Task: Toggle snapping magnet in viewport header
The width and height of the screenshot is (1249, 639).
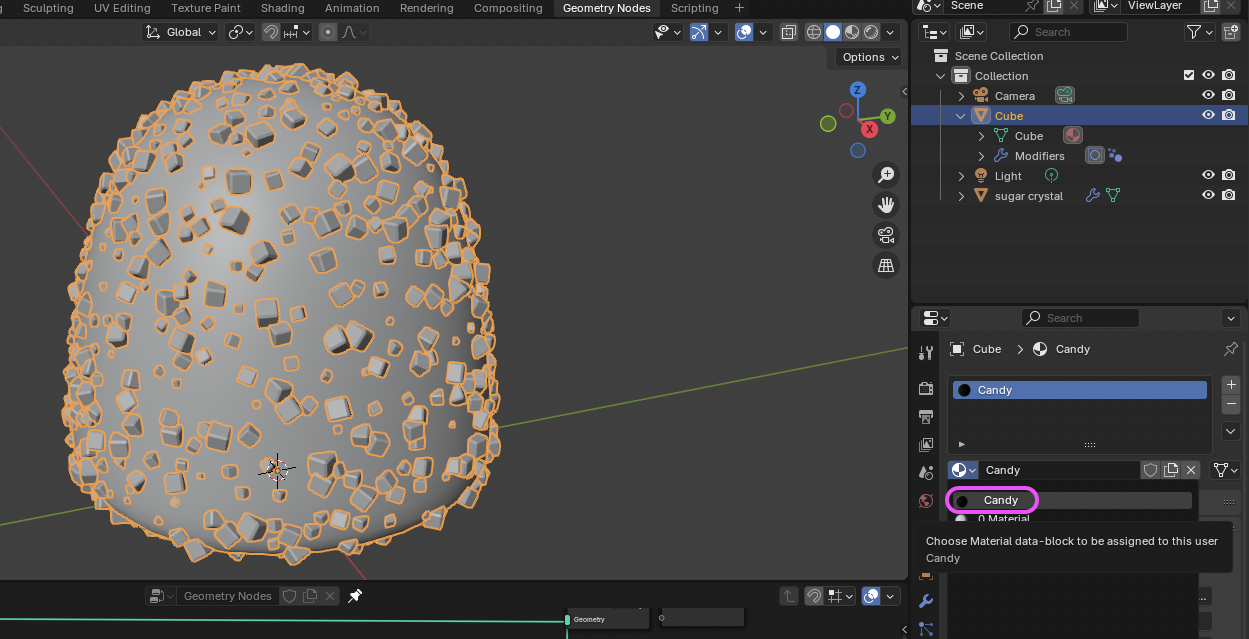Action: click(x=270, y=32)
